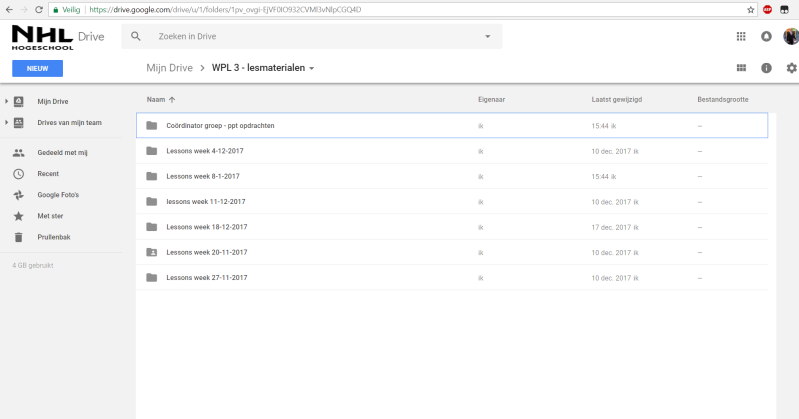The height and width of the screenshot is (419, 799).
Task: Click the browser back arrow
Action: [x=9, y=10]
